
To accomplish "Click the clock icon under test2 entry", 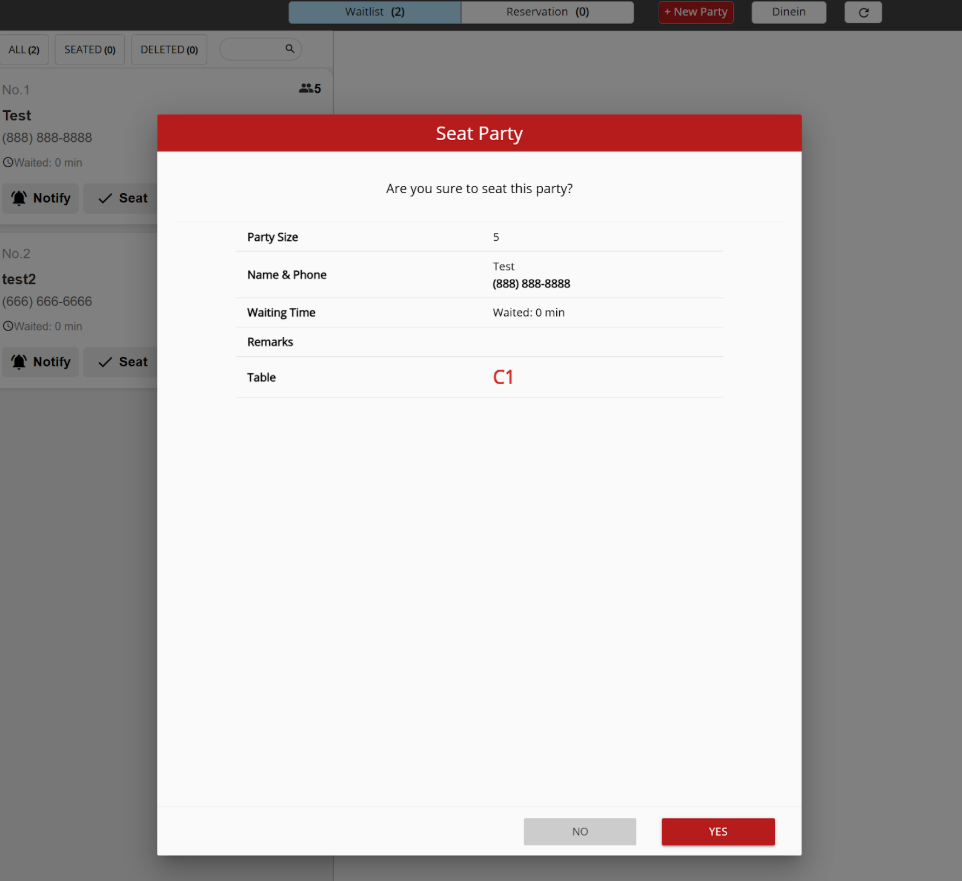I will pyautogui.click(x=8, y=326).
